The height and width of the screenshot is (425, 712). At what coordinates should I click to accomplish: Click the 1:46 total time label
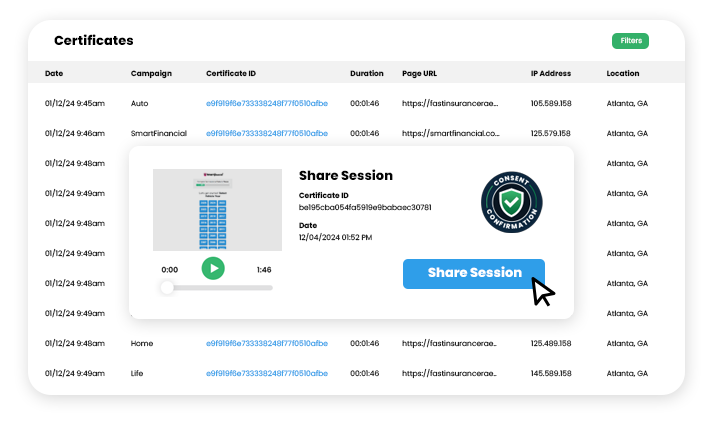coord(264,270)
